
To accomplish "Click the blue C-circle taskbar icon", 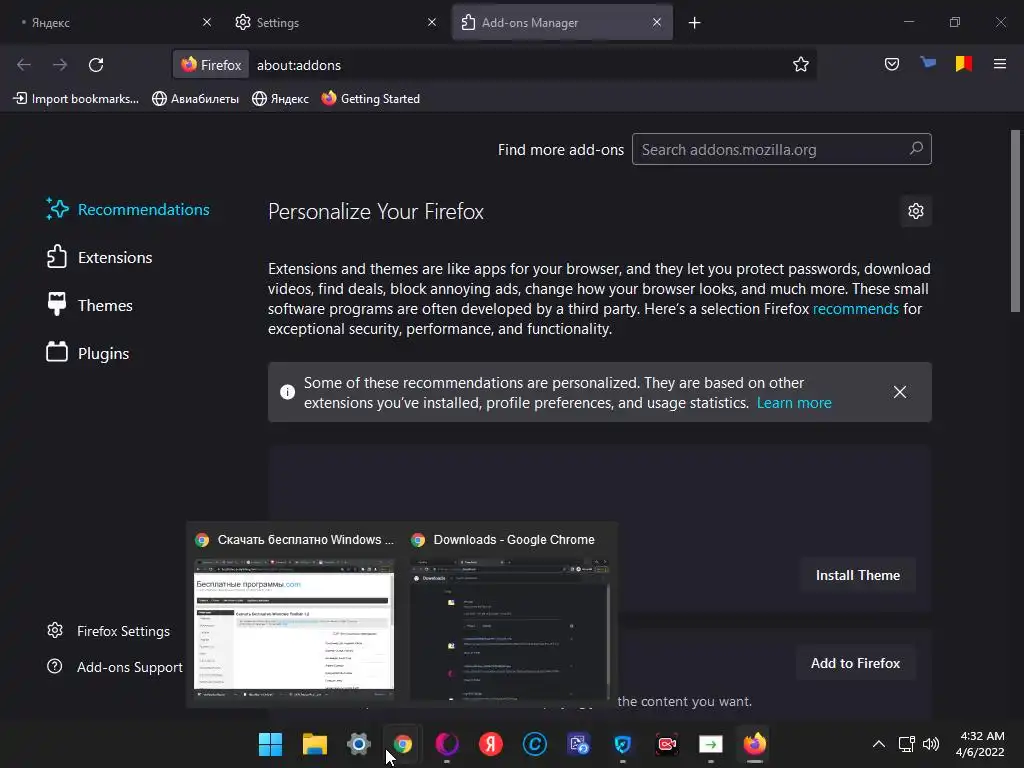I will pyautogui.click(x=535, y=744).
